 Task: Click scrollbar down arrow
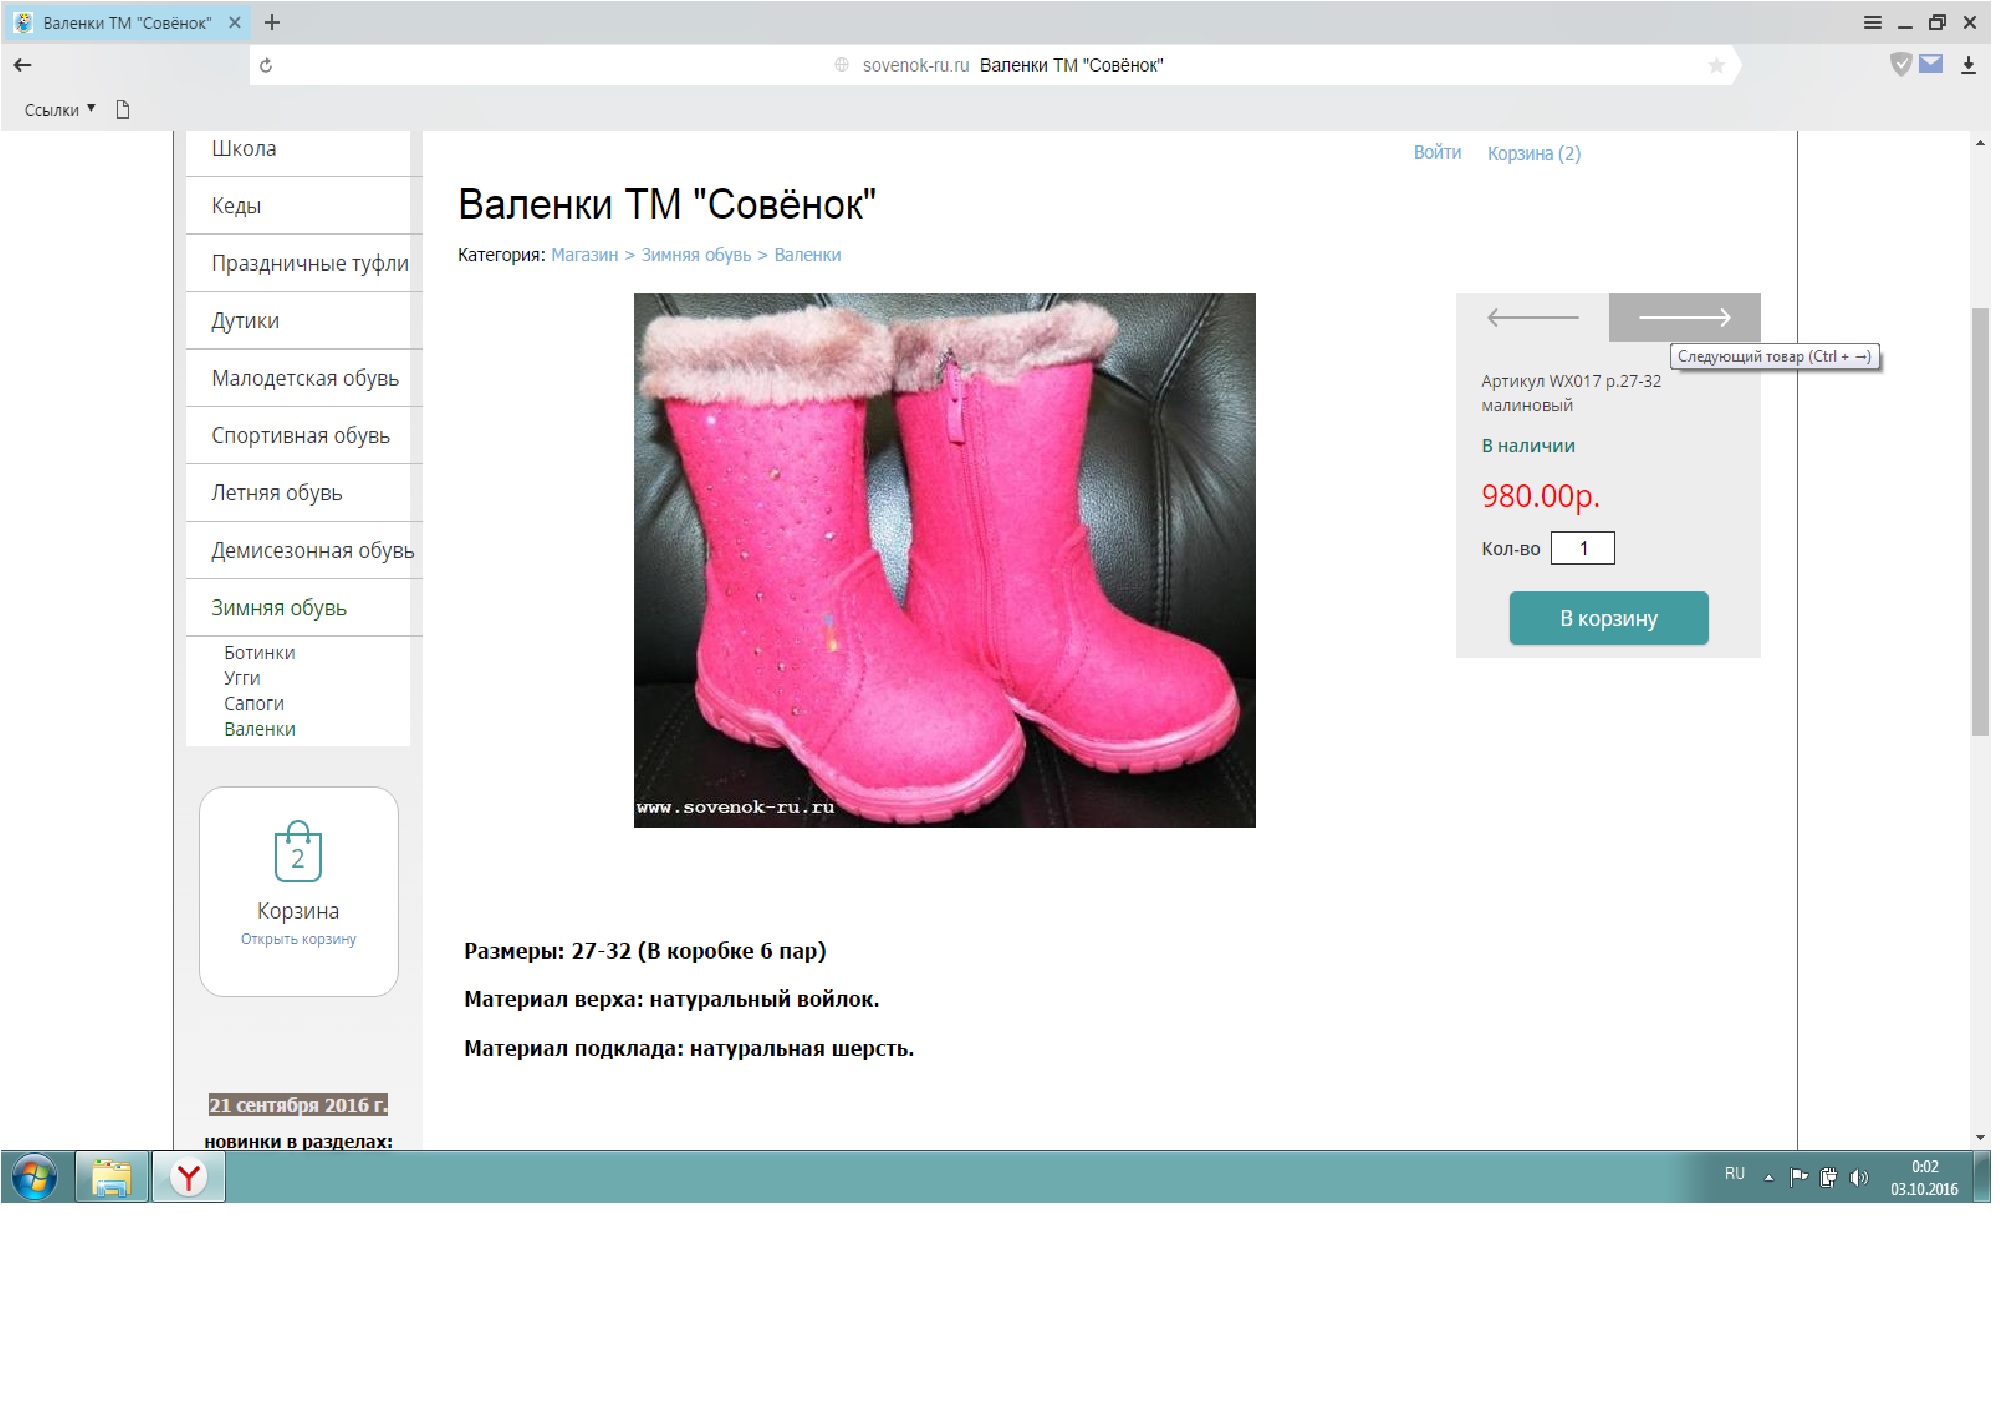(x=1980, y=1138)
